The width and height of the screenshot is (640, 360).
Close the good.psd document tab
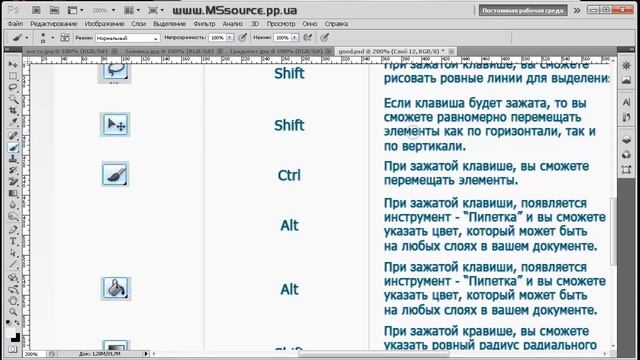tap(451, 51)
